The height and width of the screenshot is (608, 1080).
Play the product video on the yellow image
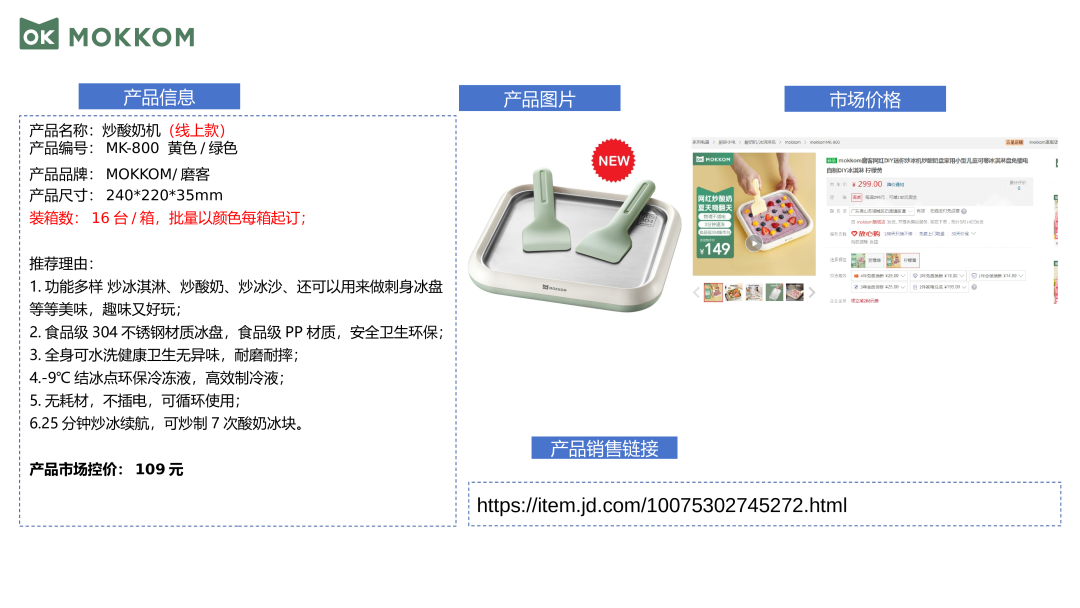click(754, 242)
